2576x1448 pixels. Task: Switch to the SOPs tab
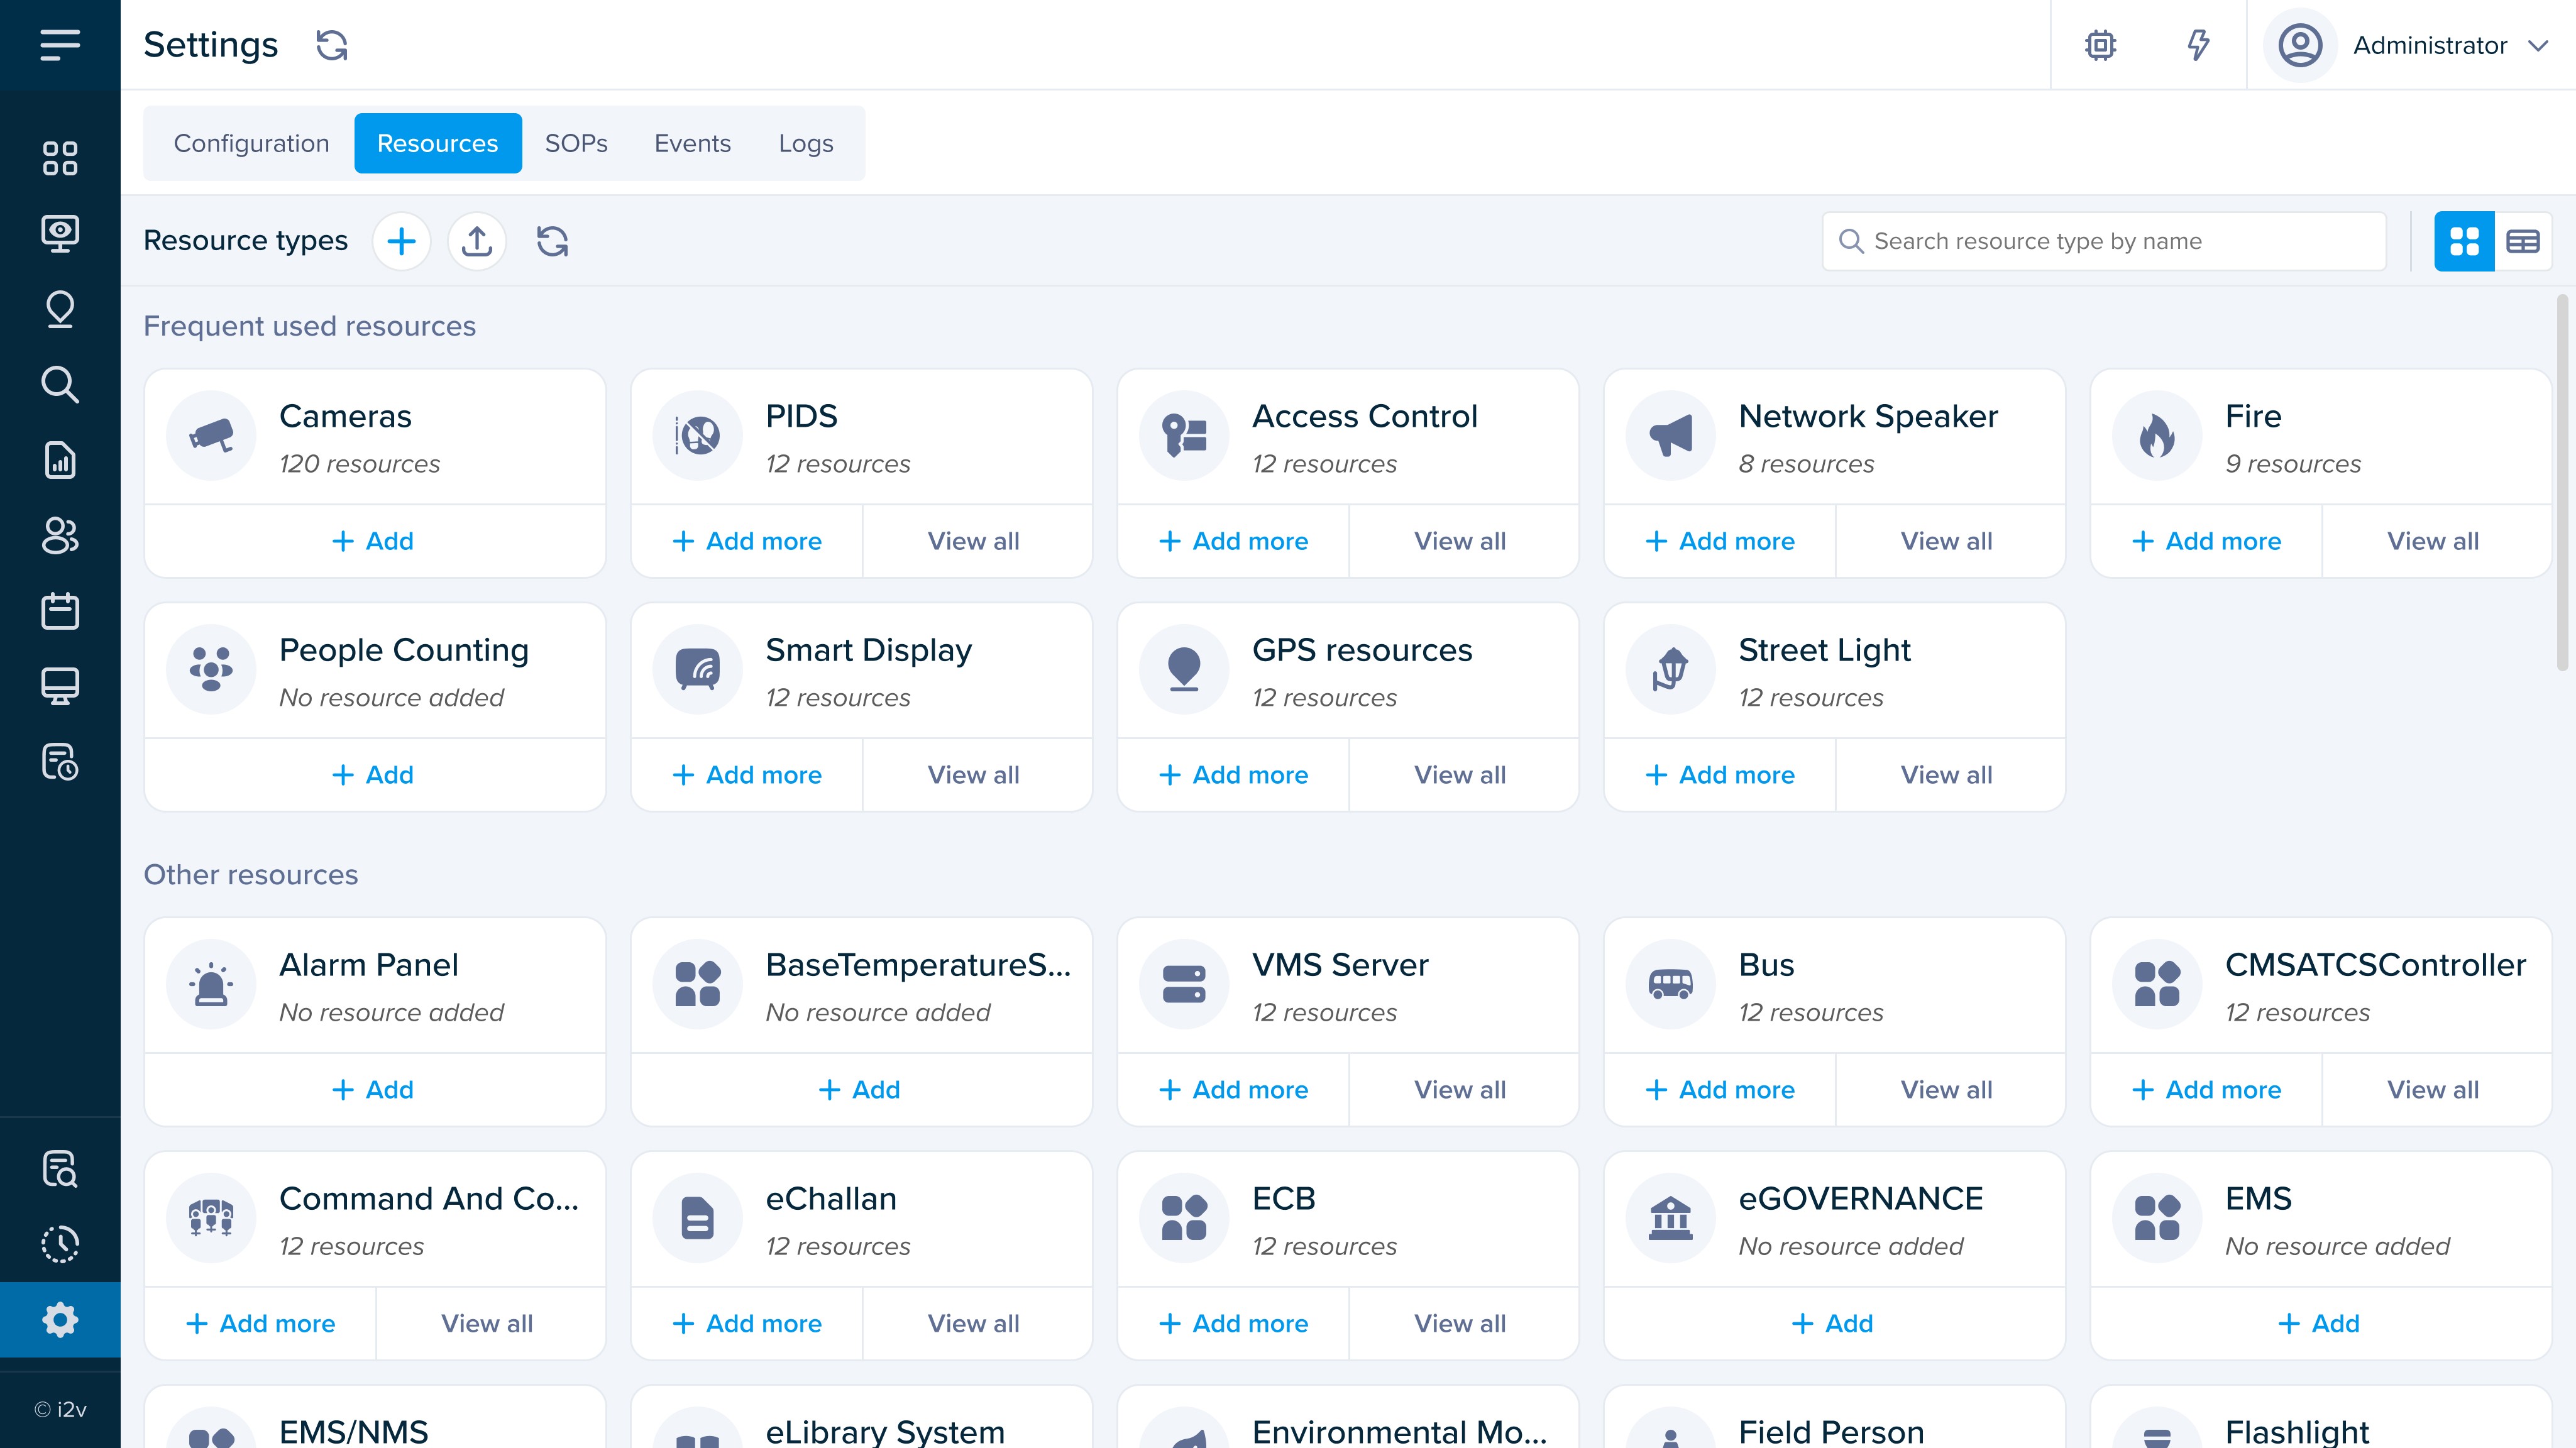pos(576,143)
